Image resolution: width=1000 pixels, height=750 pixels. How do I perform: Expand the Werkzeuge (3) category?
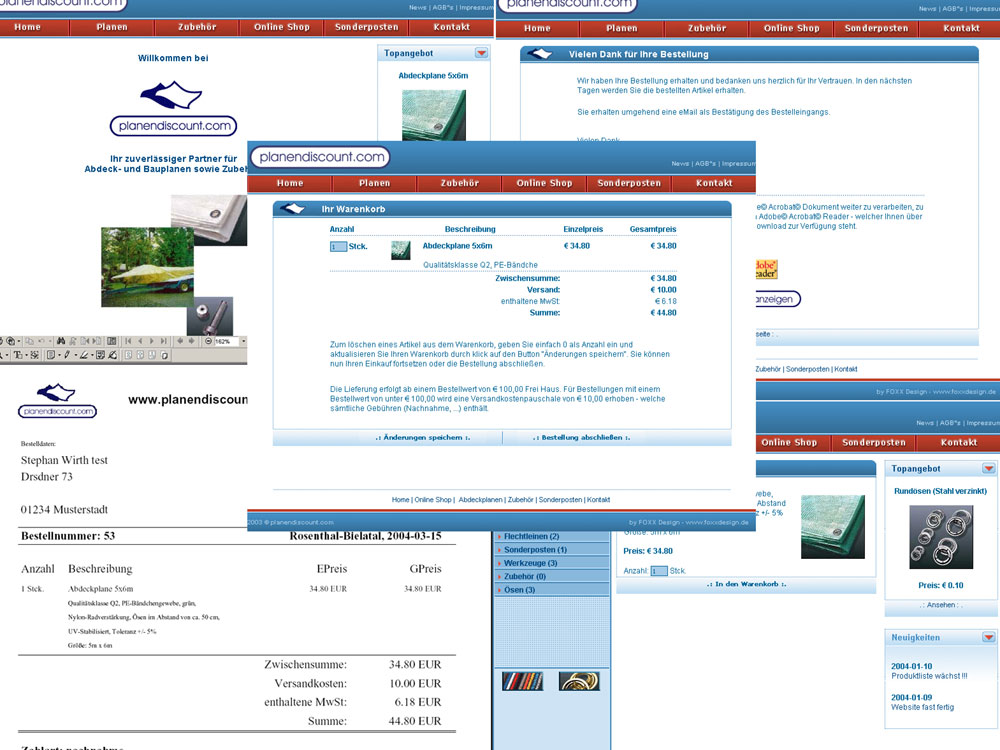click(552, 563)
